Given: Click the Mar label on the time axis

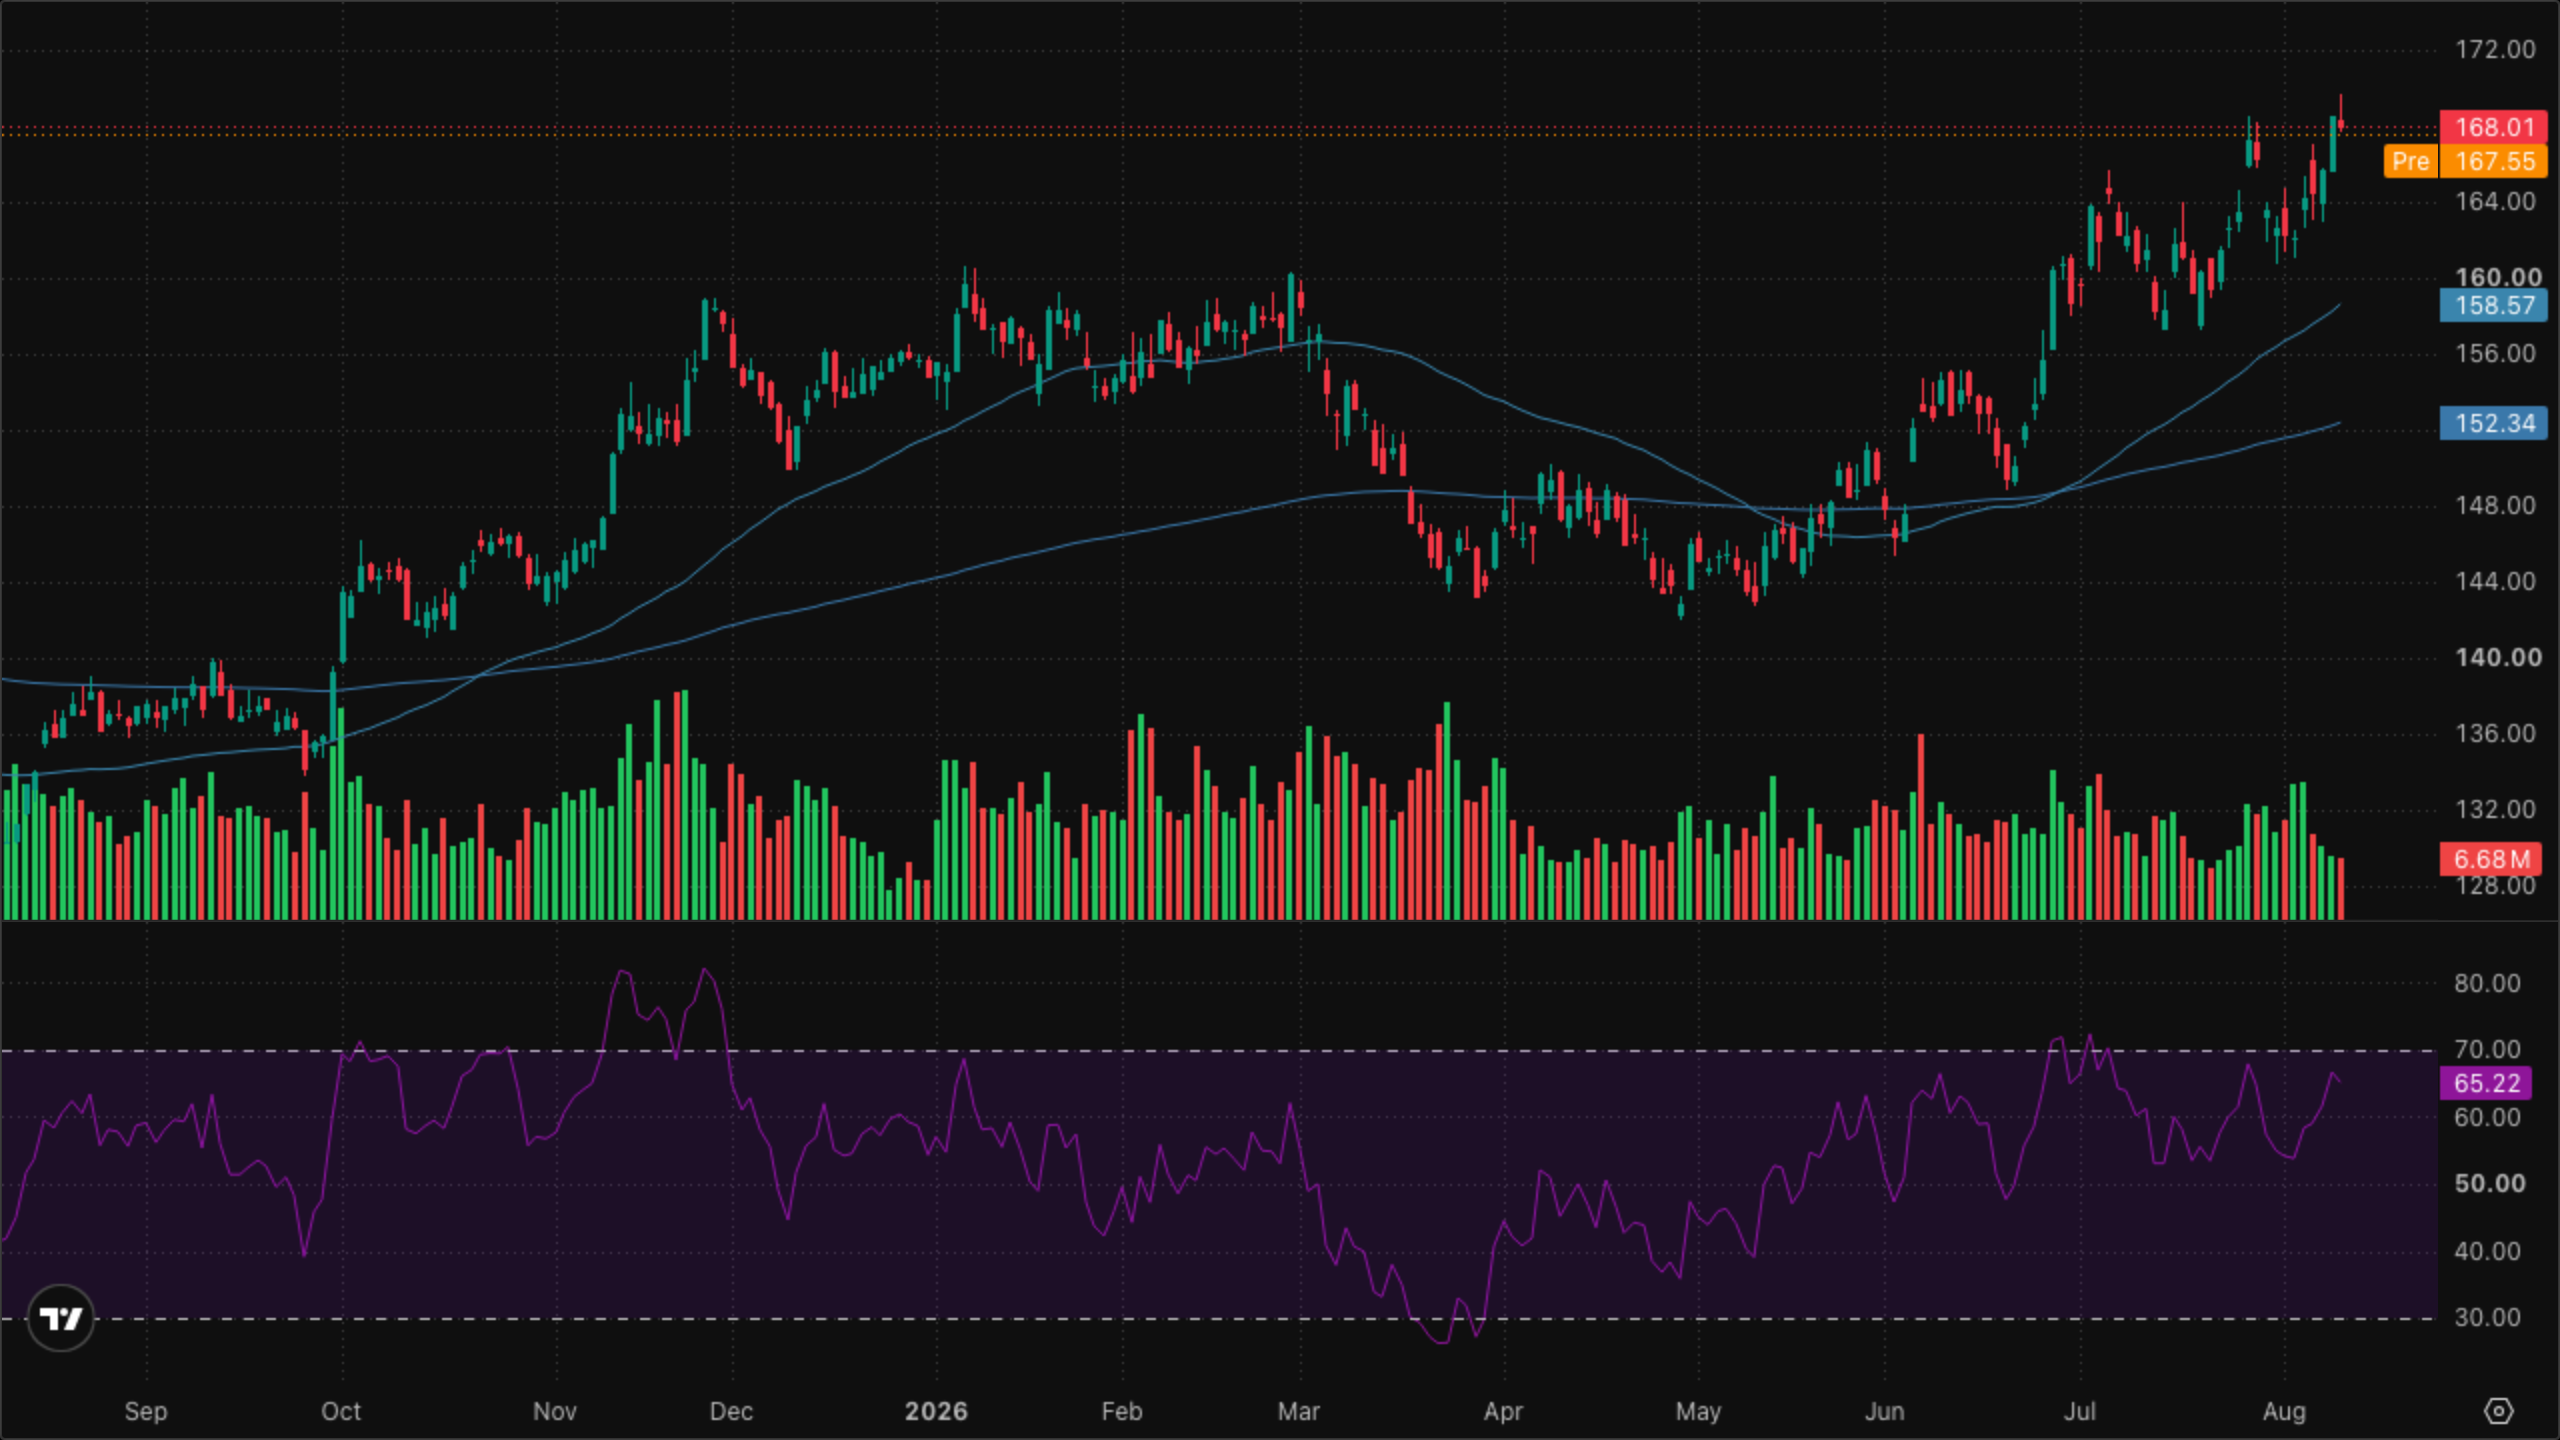Looking at the screenshot, I should [x=1299, y=1412].
